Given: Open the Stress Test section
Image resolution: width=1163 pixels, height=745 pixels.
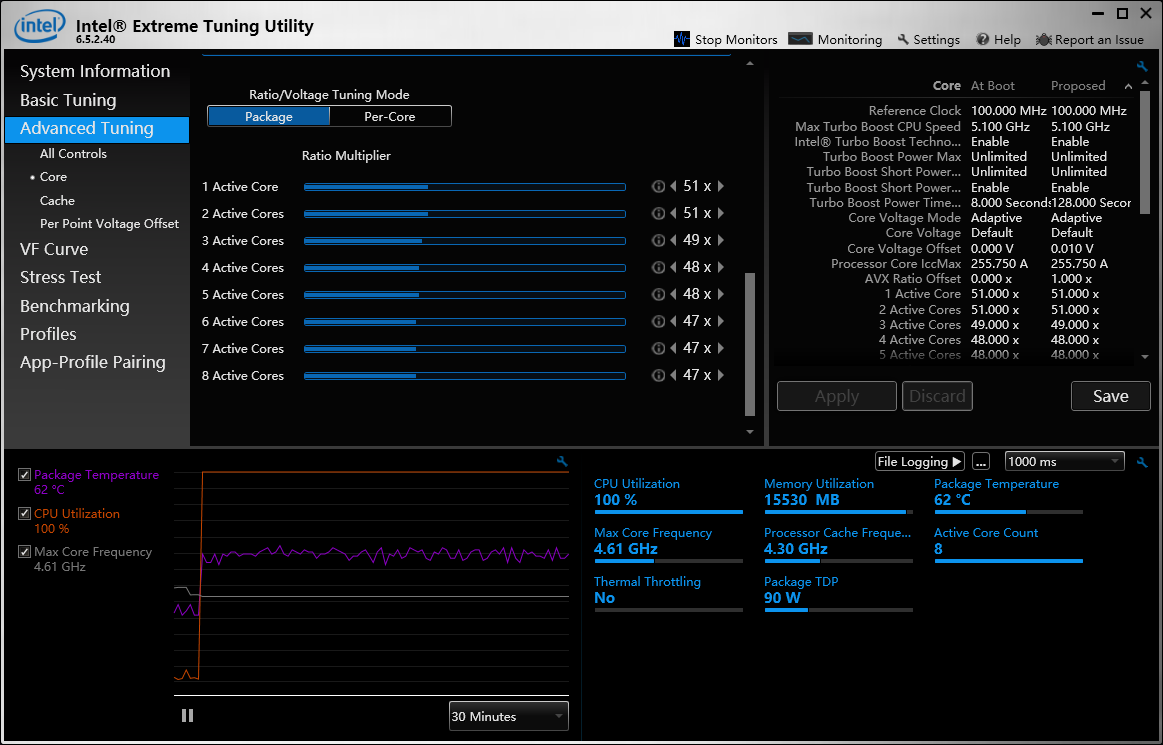Looking at the screenshot, I should click(x=61, y=277).
